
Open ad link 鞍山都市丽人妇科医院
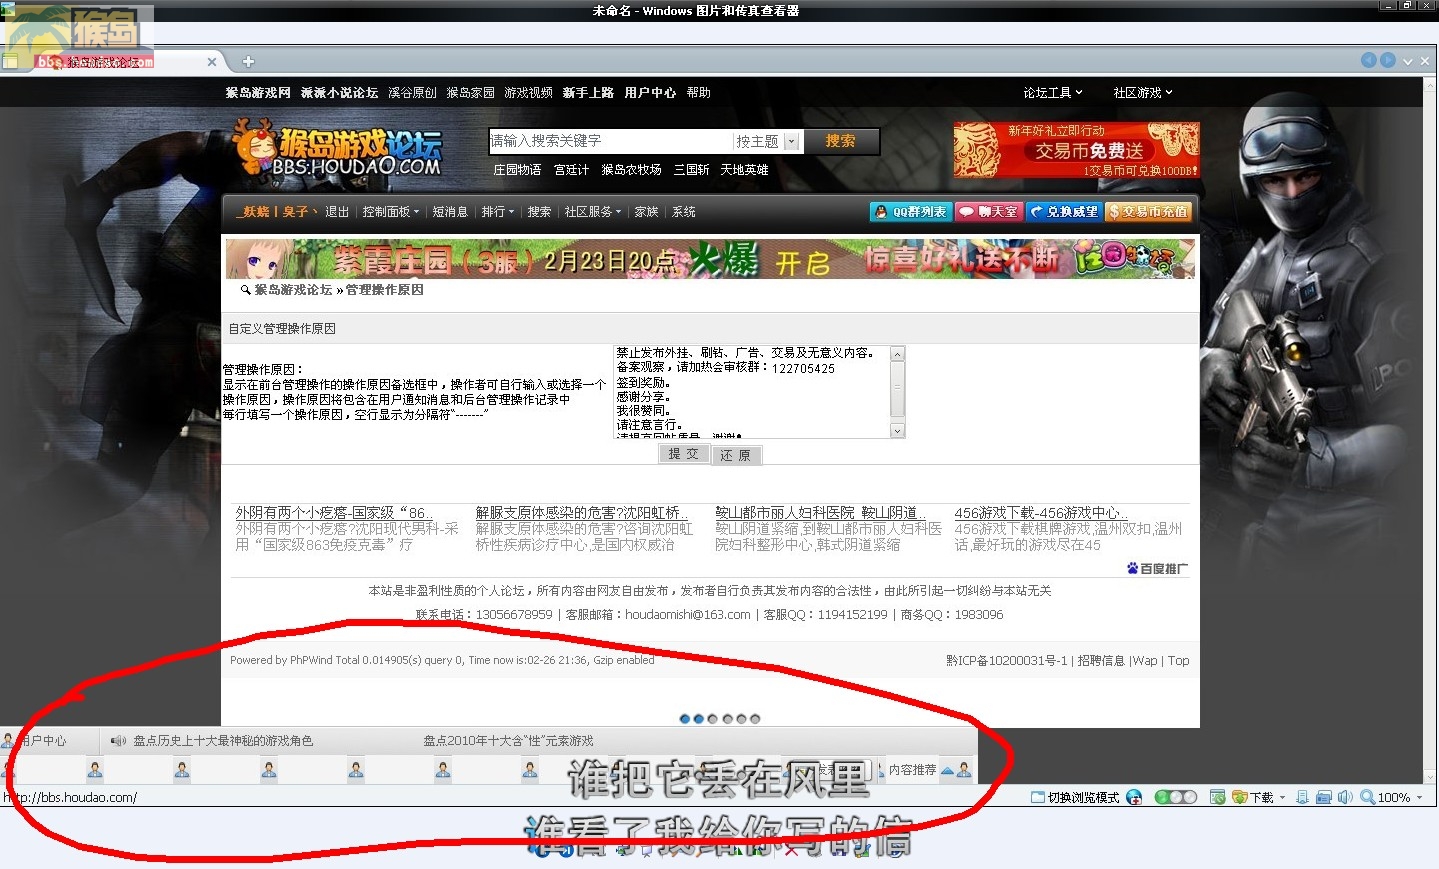(x=820, y=513)
